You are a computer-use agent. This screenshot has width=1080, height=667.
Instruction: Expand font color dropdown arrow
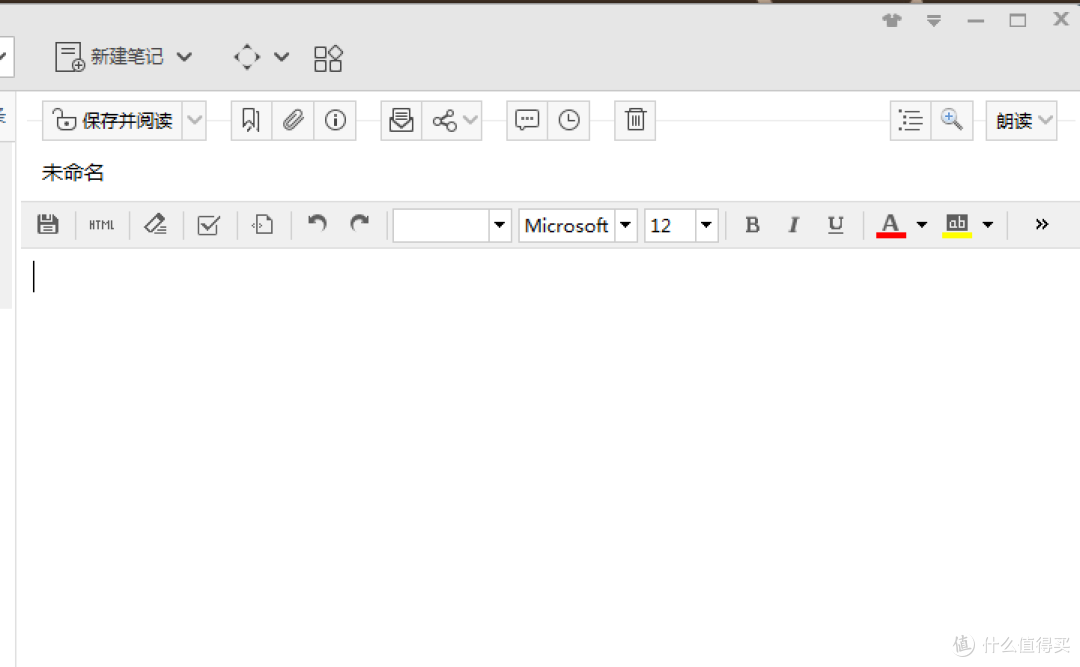(x=922, y=225)
